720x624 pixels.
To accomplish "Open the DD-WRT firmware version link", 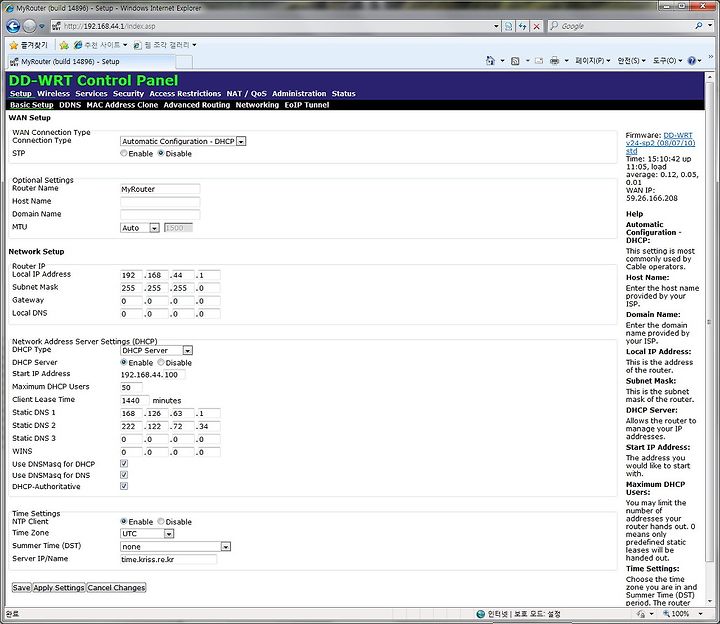I will coord(660,143).
